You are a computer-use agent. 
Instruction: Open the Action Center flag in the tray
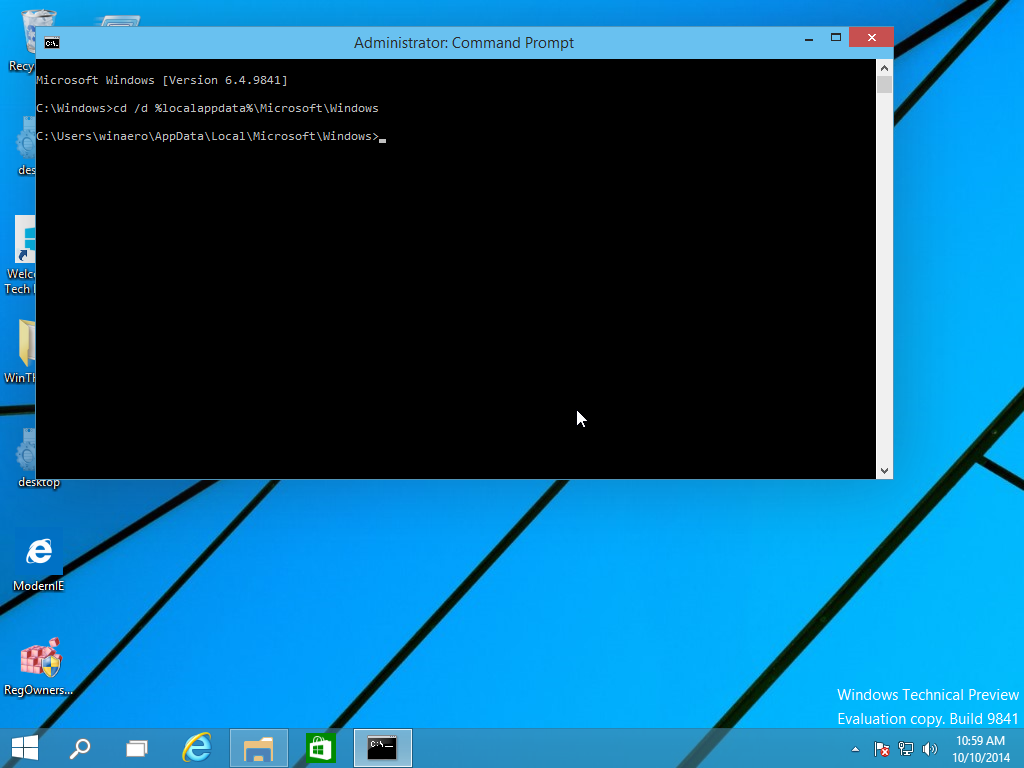[882, 748]
